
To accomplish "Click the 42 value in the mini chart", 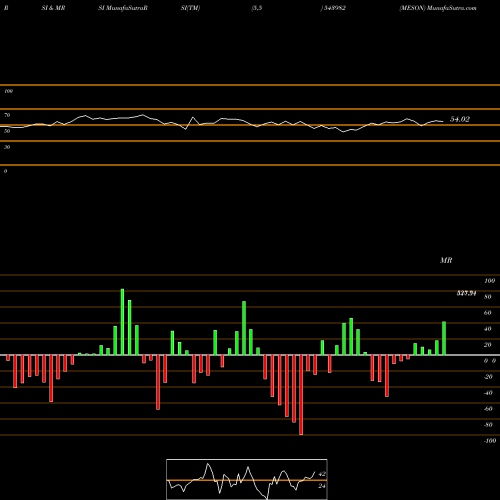I will coord(322,474).
